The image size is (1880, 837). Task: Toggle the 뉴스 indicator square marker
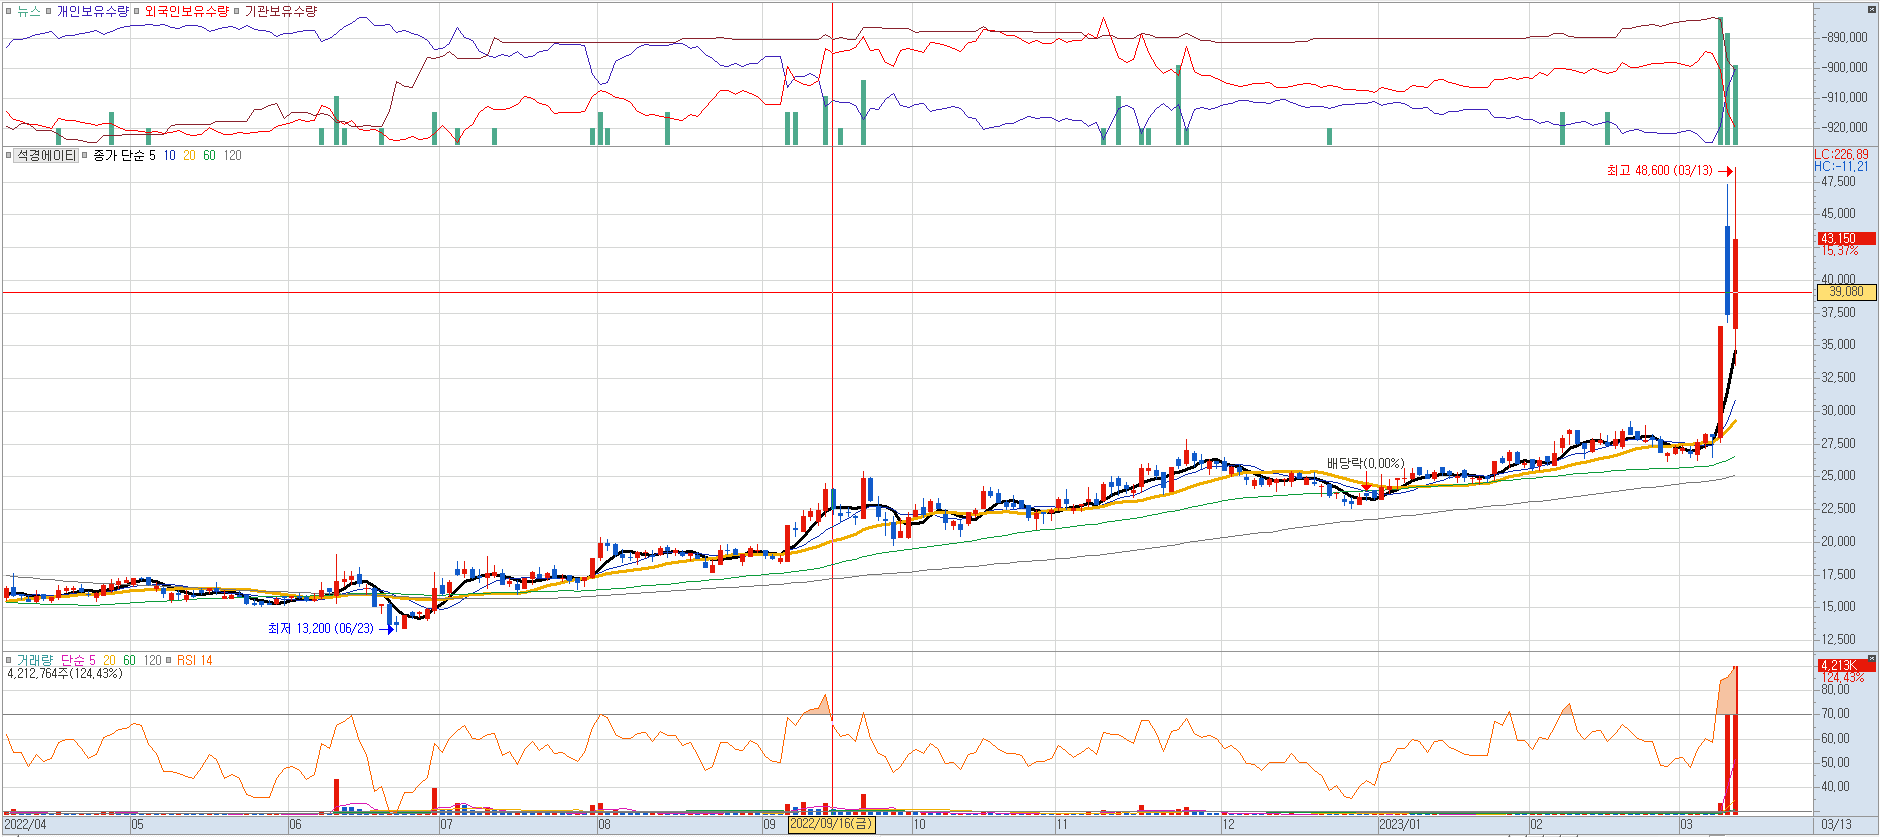click(9, 12)
